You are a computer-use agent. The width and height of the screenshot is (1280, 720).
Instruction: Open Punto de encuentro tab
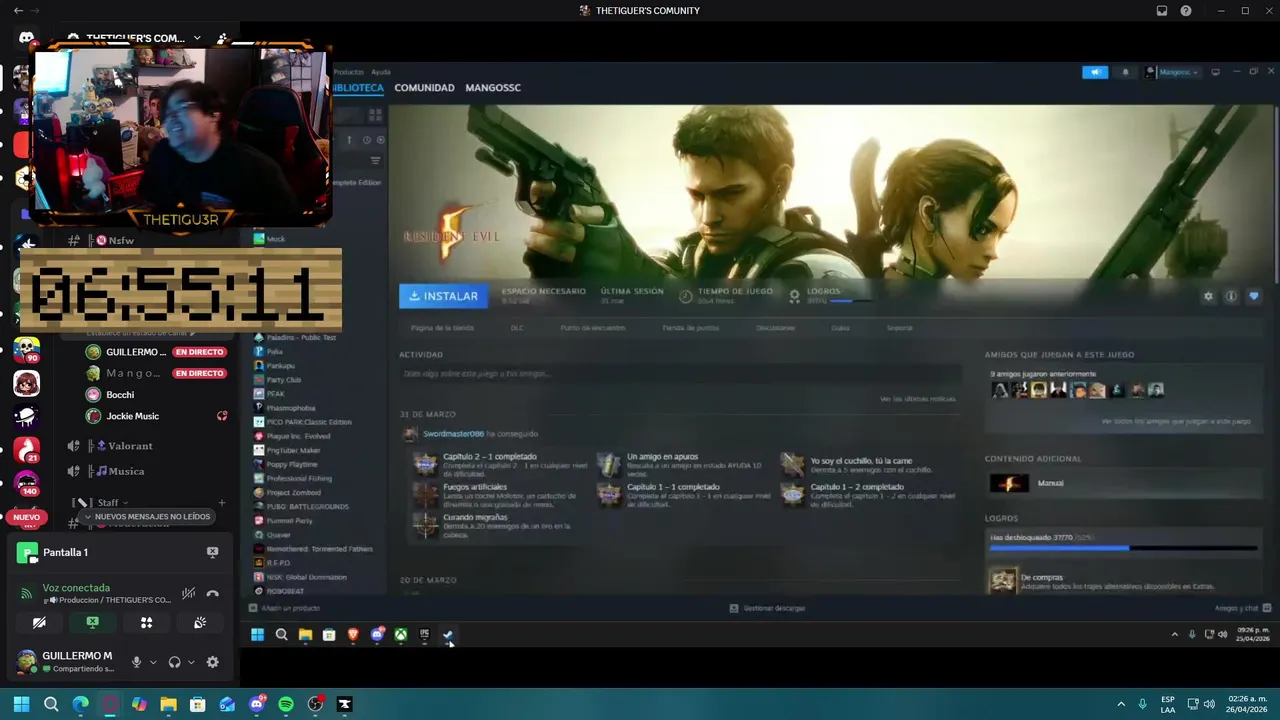click(x=593, y=328)
